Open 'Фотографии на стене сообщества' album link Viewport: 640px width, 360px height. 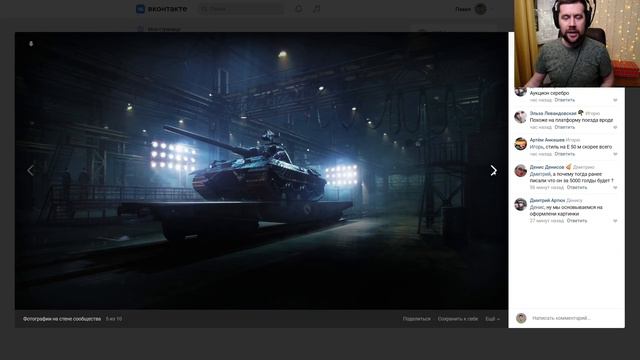point(62,319)
